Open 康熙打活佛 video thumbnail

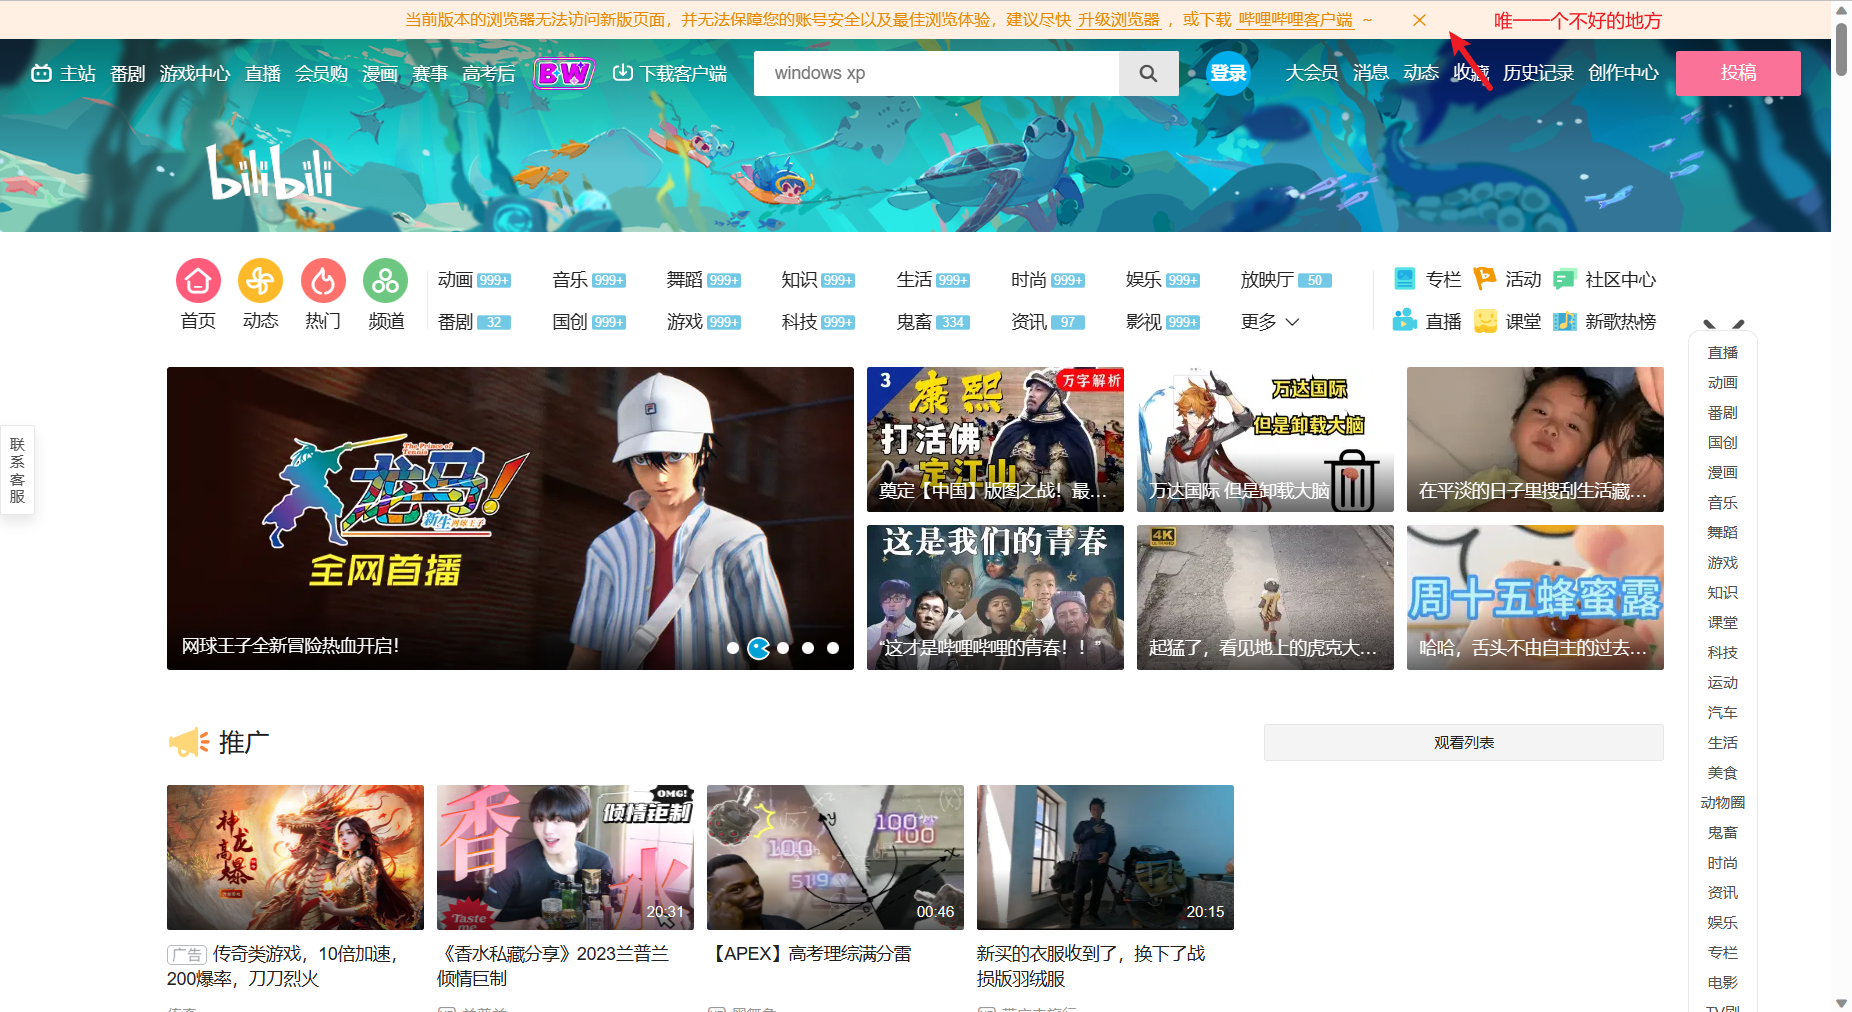point(995,439)
